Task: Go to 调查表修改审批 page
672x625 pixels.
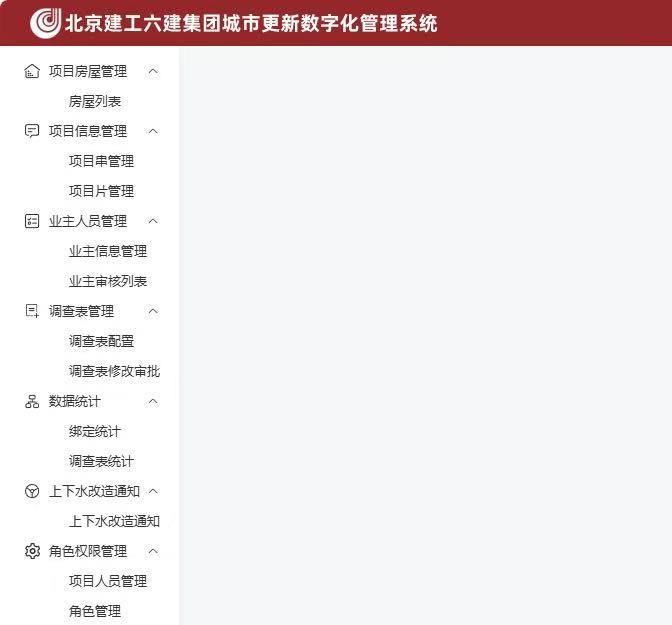Action: 114,371
